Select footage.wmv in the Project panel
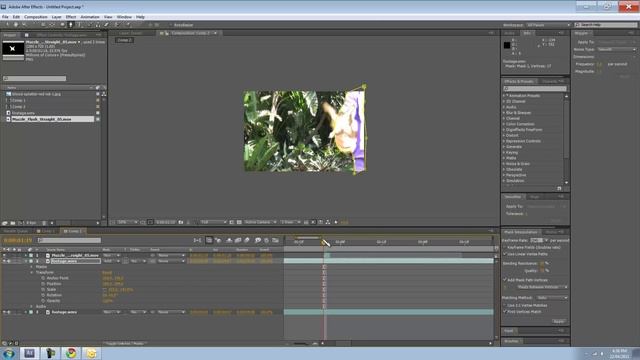Screen dimensions: 640x360 pyautogui.click(x=23, y=113)
